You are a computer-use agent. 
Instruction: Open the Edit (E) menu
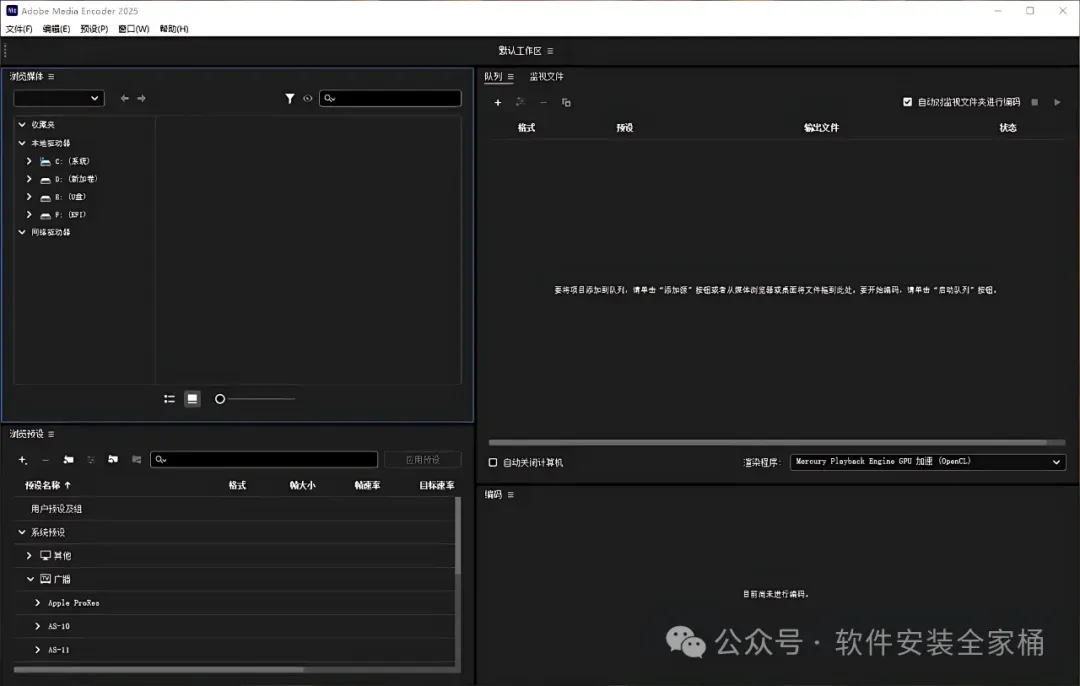point(56,29)
